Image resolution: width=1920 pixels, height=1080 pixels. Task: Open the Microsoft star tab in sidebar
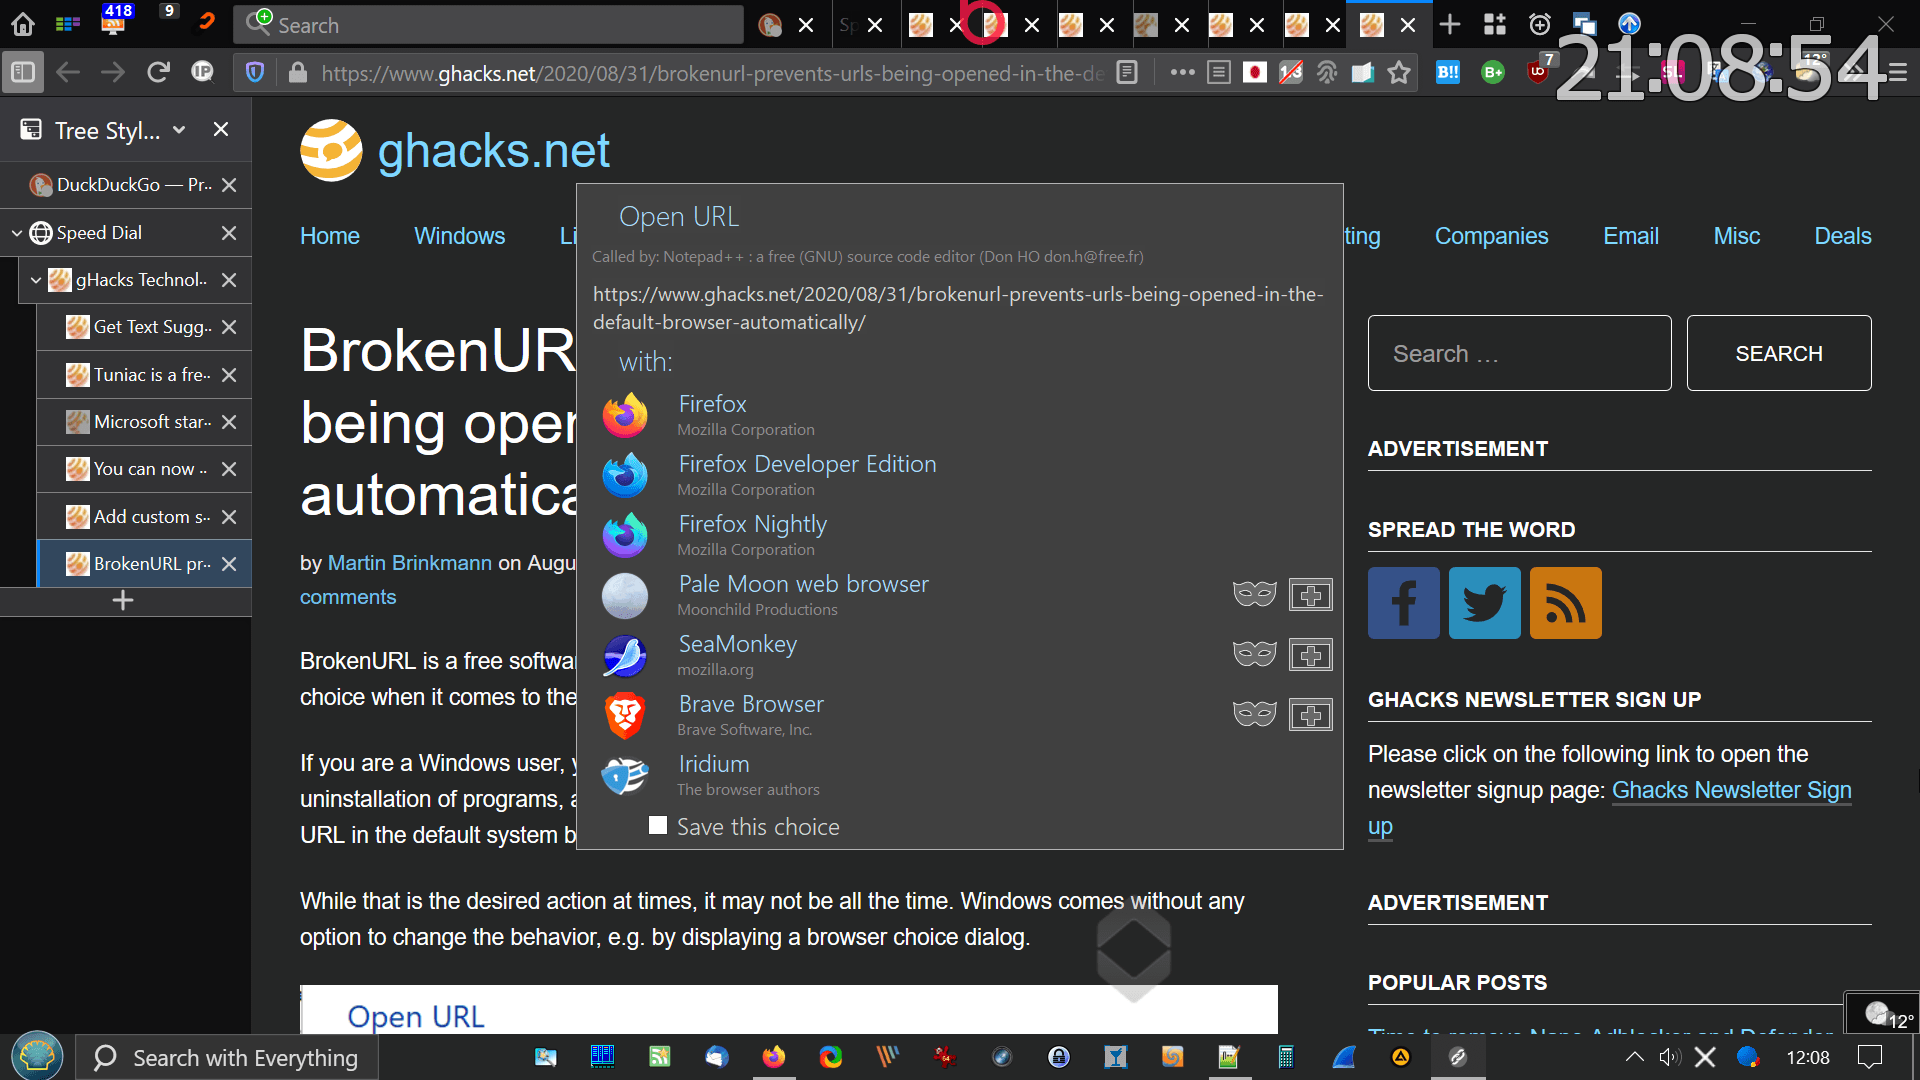[x=144, y=422]
